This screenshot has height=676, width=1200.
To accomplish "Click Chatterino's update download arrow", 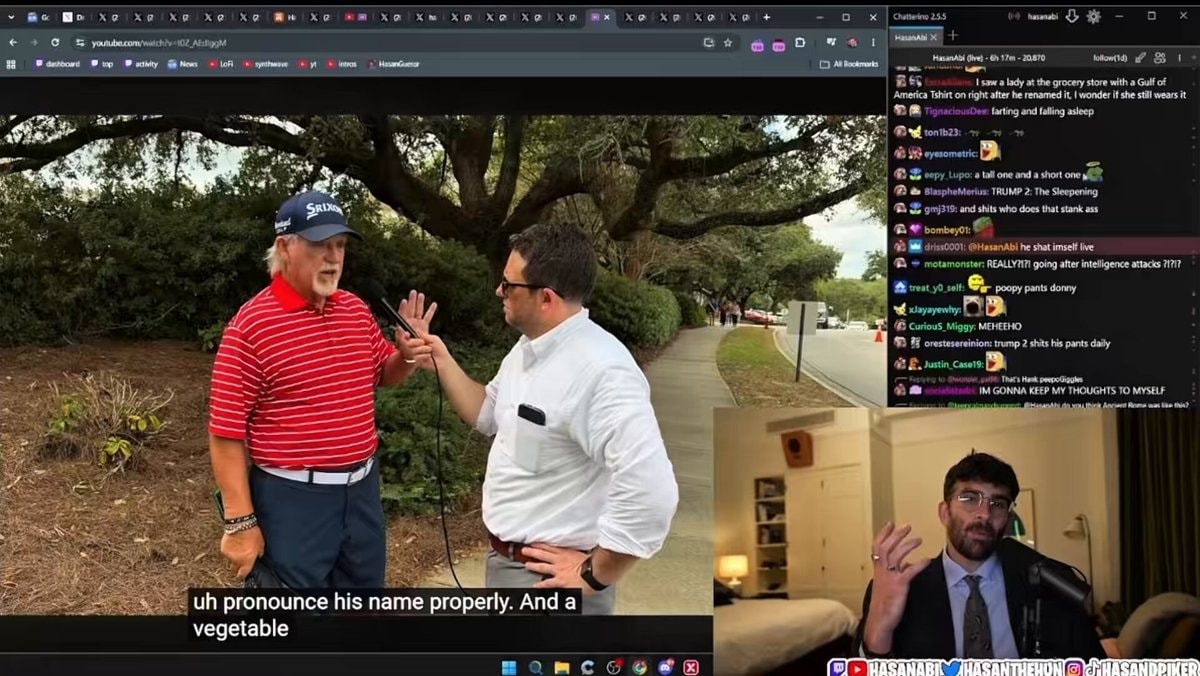I will point(1072,16).
